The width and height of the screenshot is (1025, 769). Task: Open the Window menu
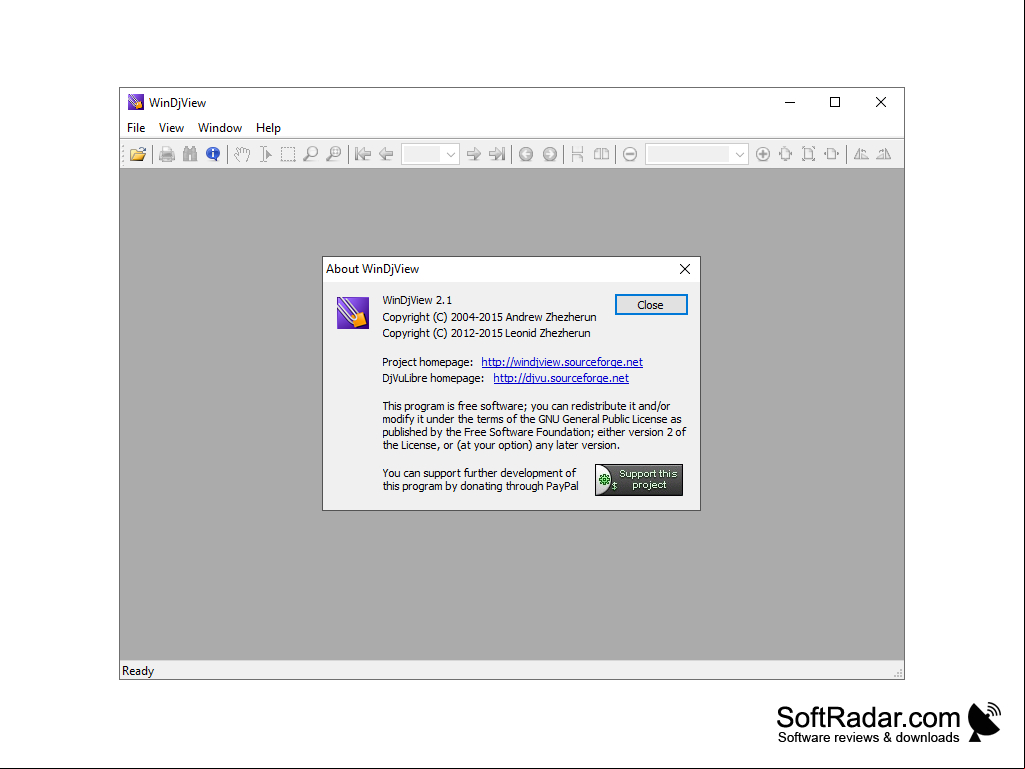[x=220, y=128]
